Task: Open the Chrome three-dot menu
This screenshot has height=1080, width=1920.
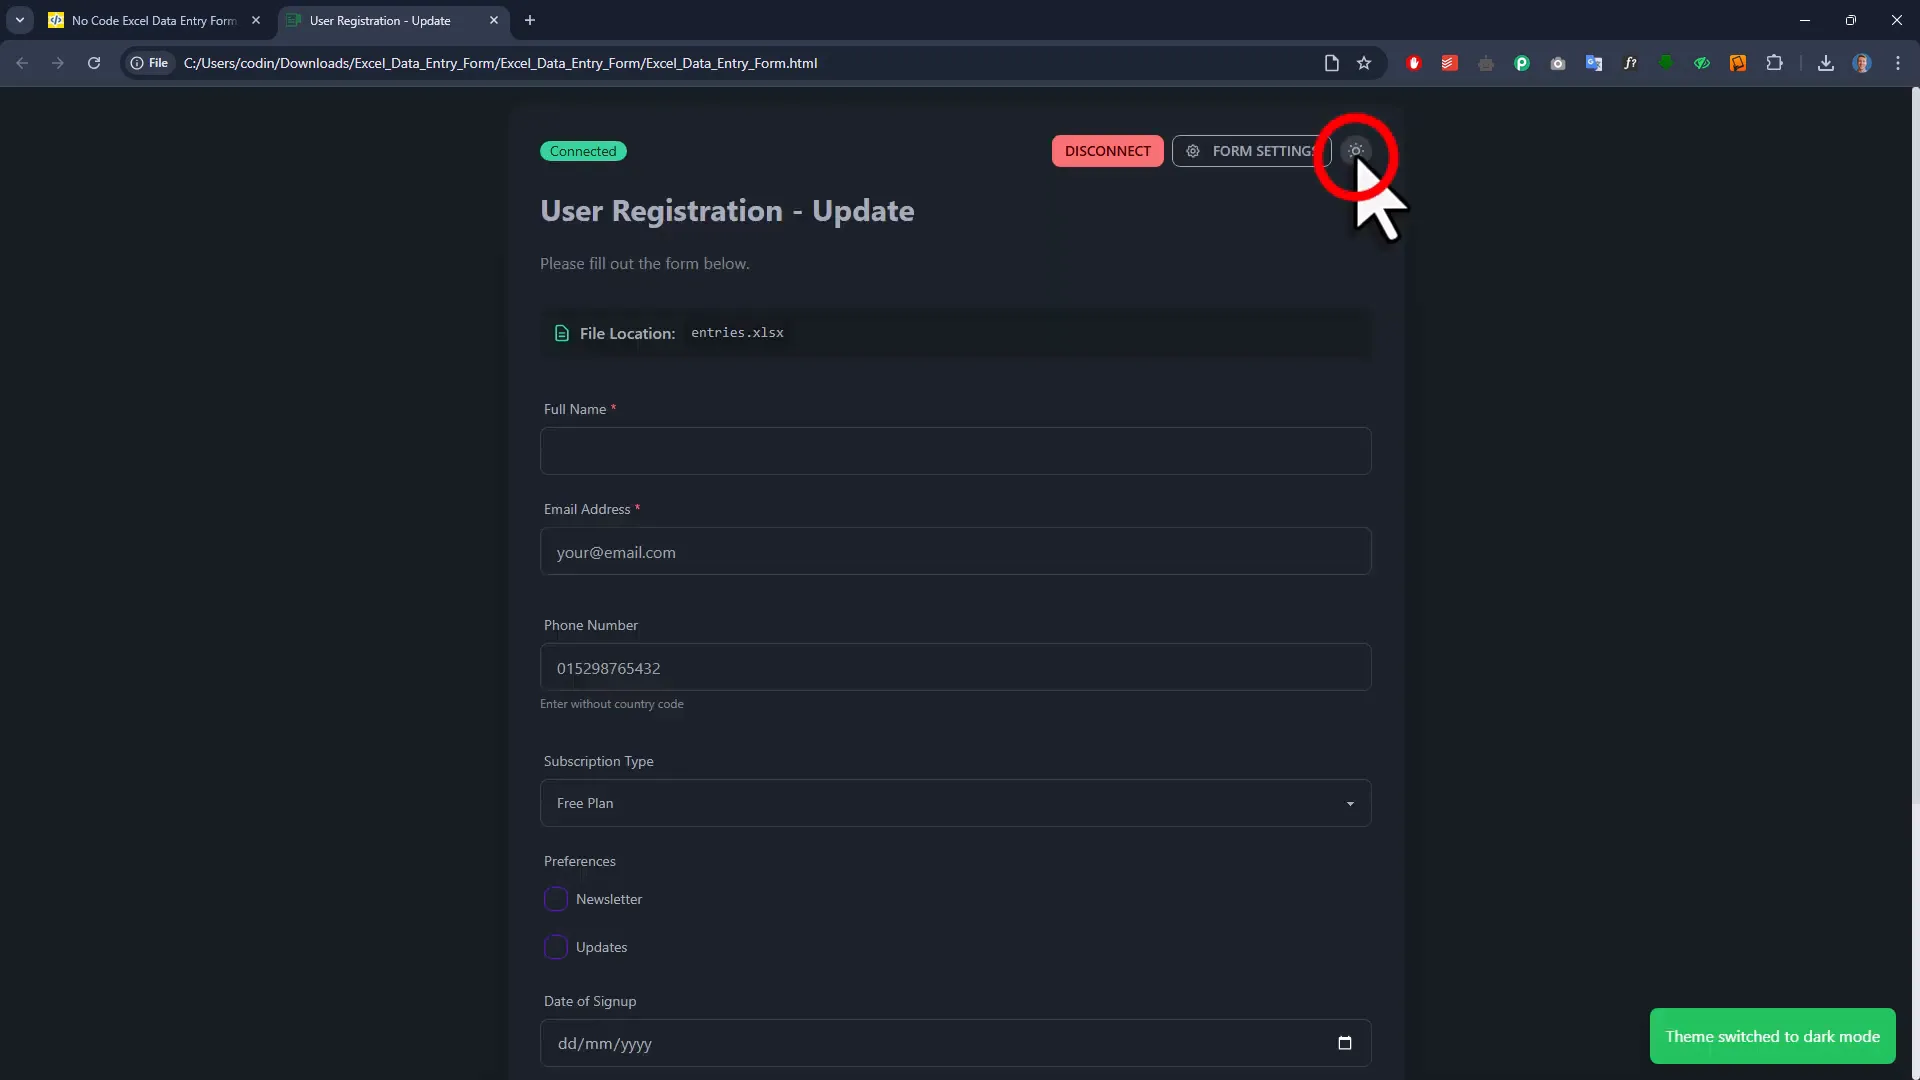Action: click(x=1898, y=63)
